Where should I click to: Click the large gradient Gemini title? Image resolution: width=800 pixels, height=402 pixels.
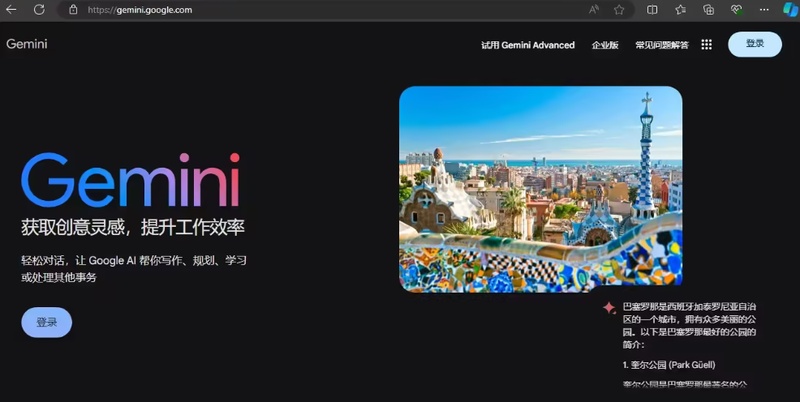131,180
